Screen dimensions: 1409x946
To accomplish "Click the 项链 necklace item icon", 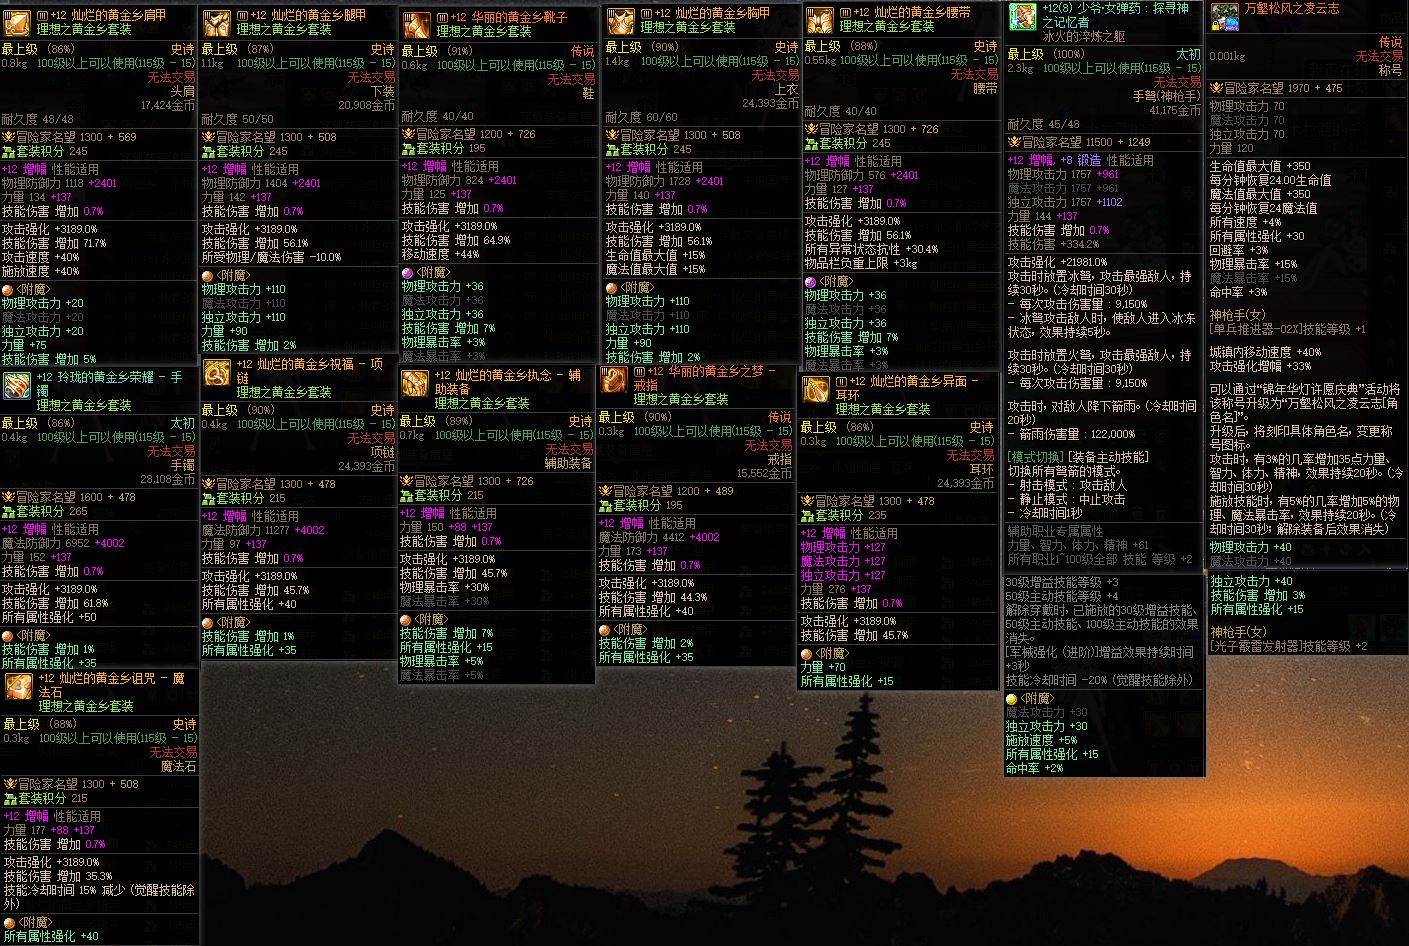I will point(217,373).
